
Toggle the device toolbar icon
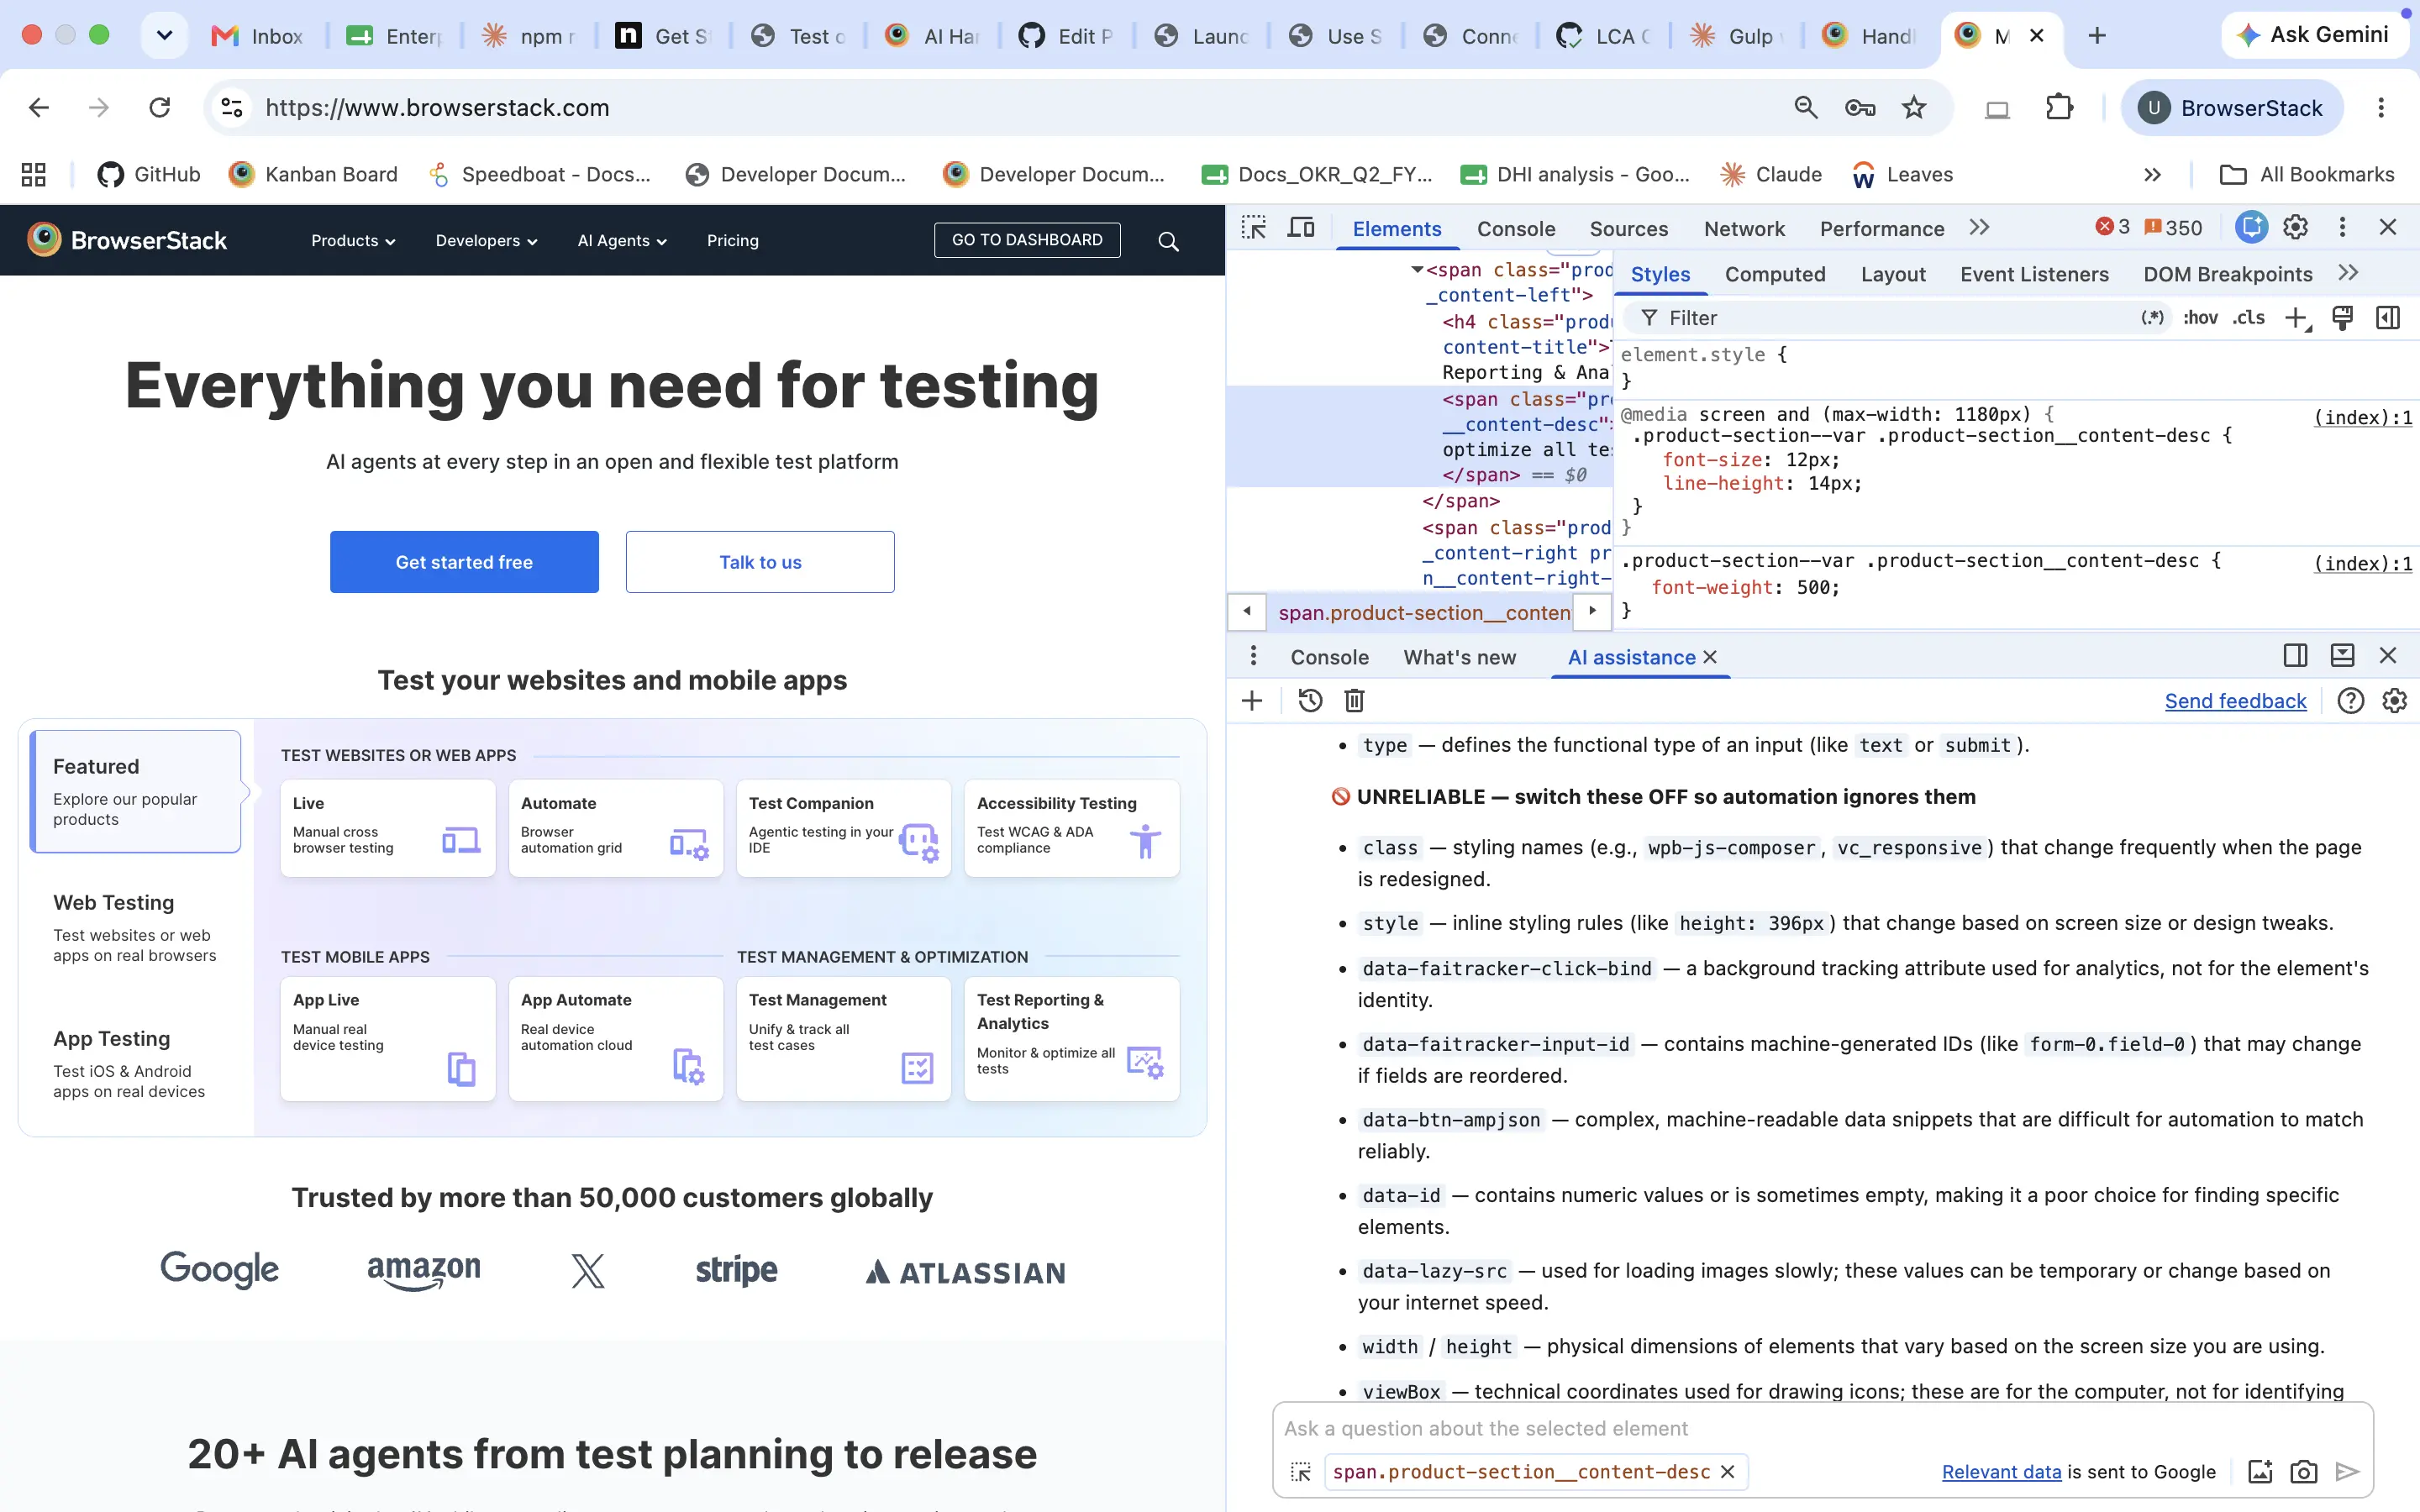(1301, 228)
